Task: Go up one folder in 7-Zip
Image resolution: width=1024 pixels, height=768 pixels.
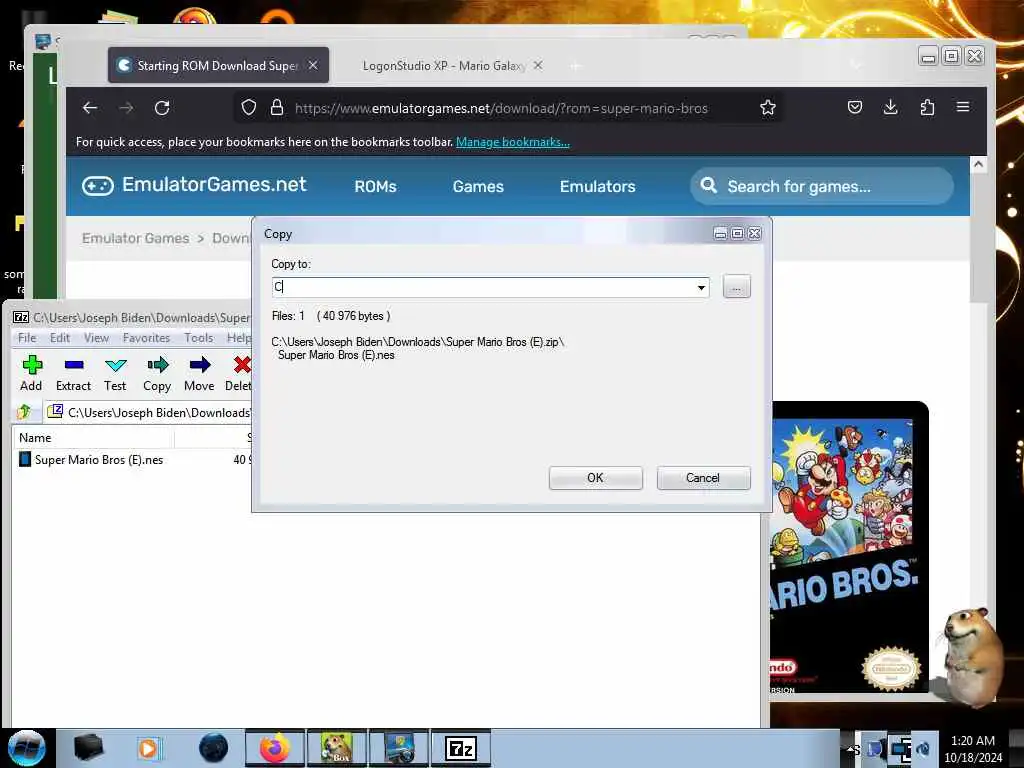Action: click(x=25, y=411)
